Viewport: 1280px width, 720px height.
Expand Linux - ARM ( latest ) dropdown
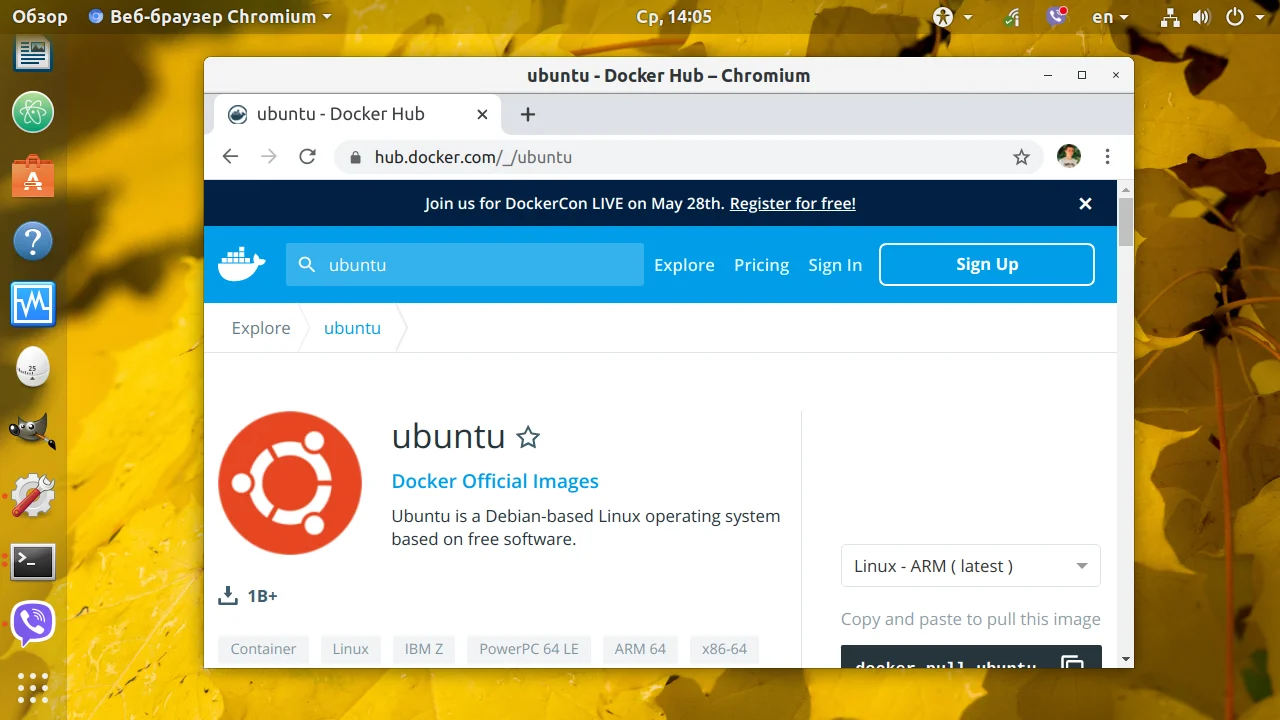coord(971,566)
